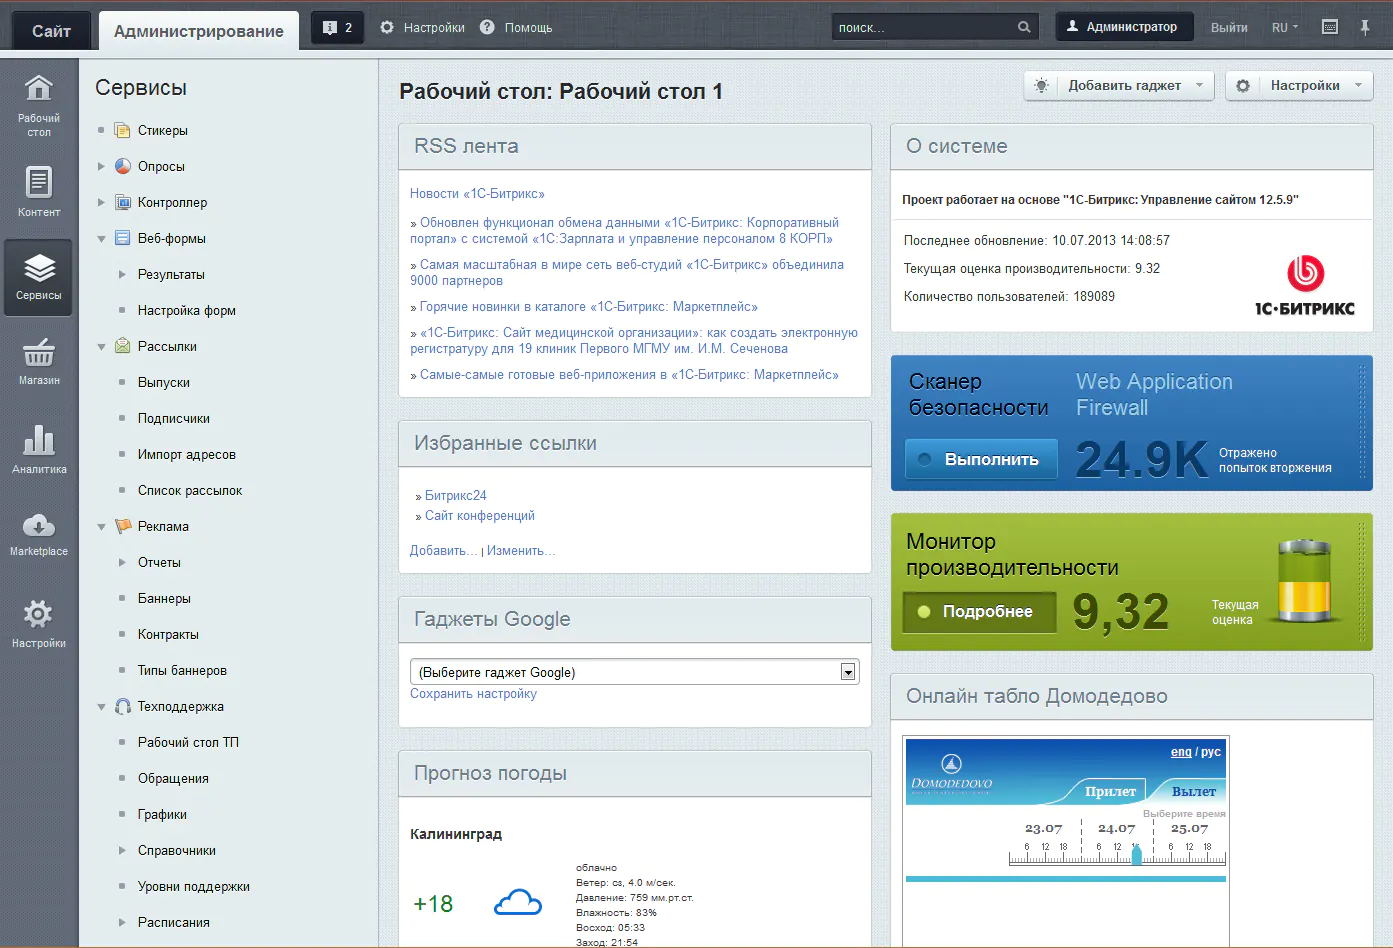Open the Google gadget selection dropdown
The width and height of the screenshot is (1393, 948).
(x=635, y=672)
